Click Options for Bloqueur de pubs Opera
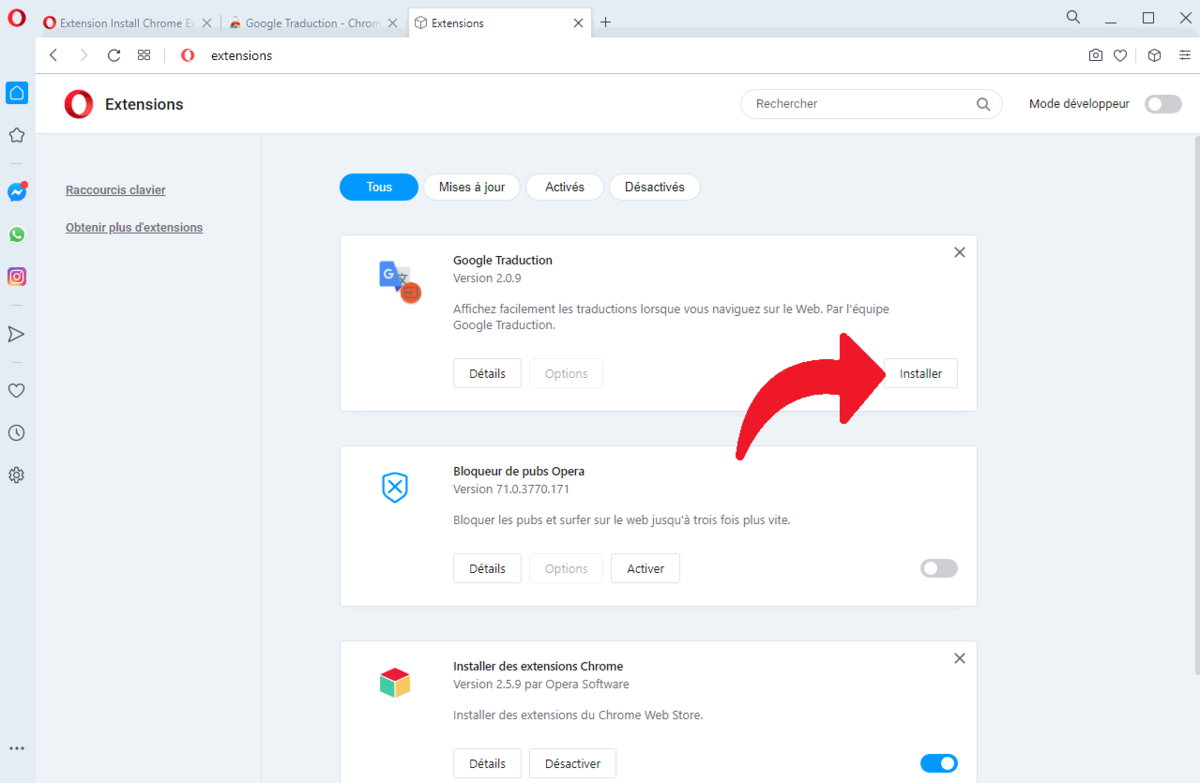Screen dimensions: 1200x783 [566, 568]
